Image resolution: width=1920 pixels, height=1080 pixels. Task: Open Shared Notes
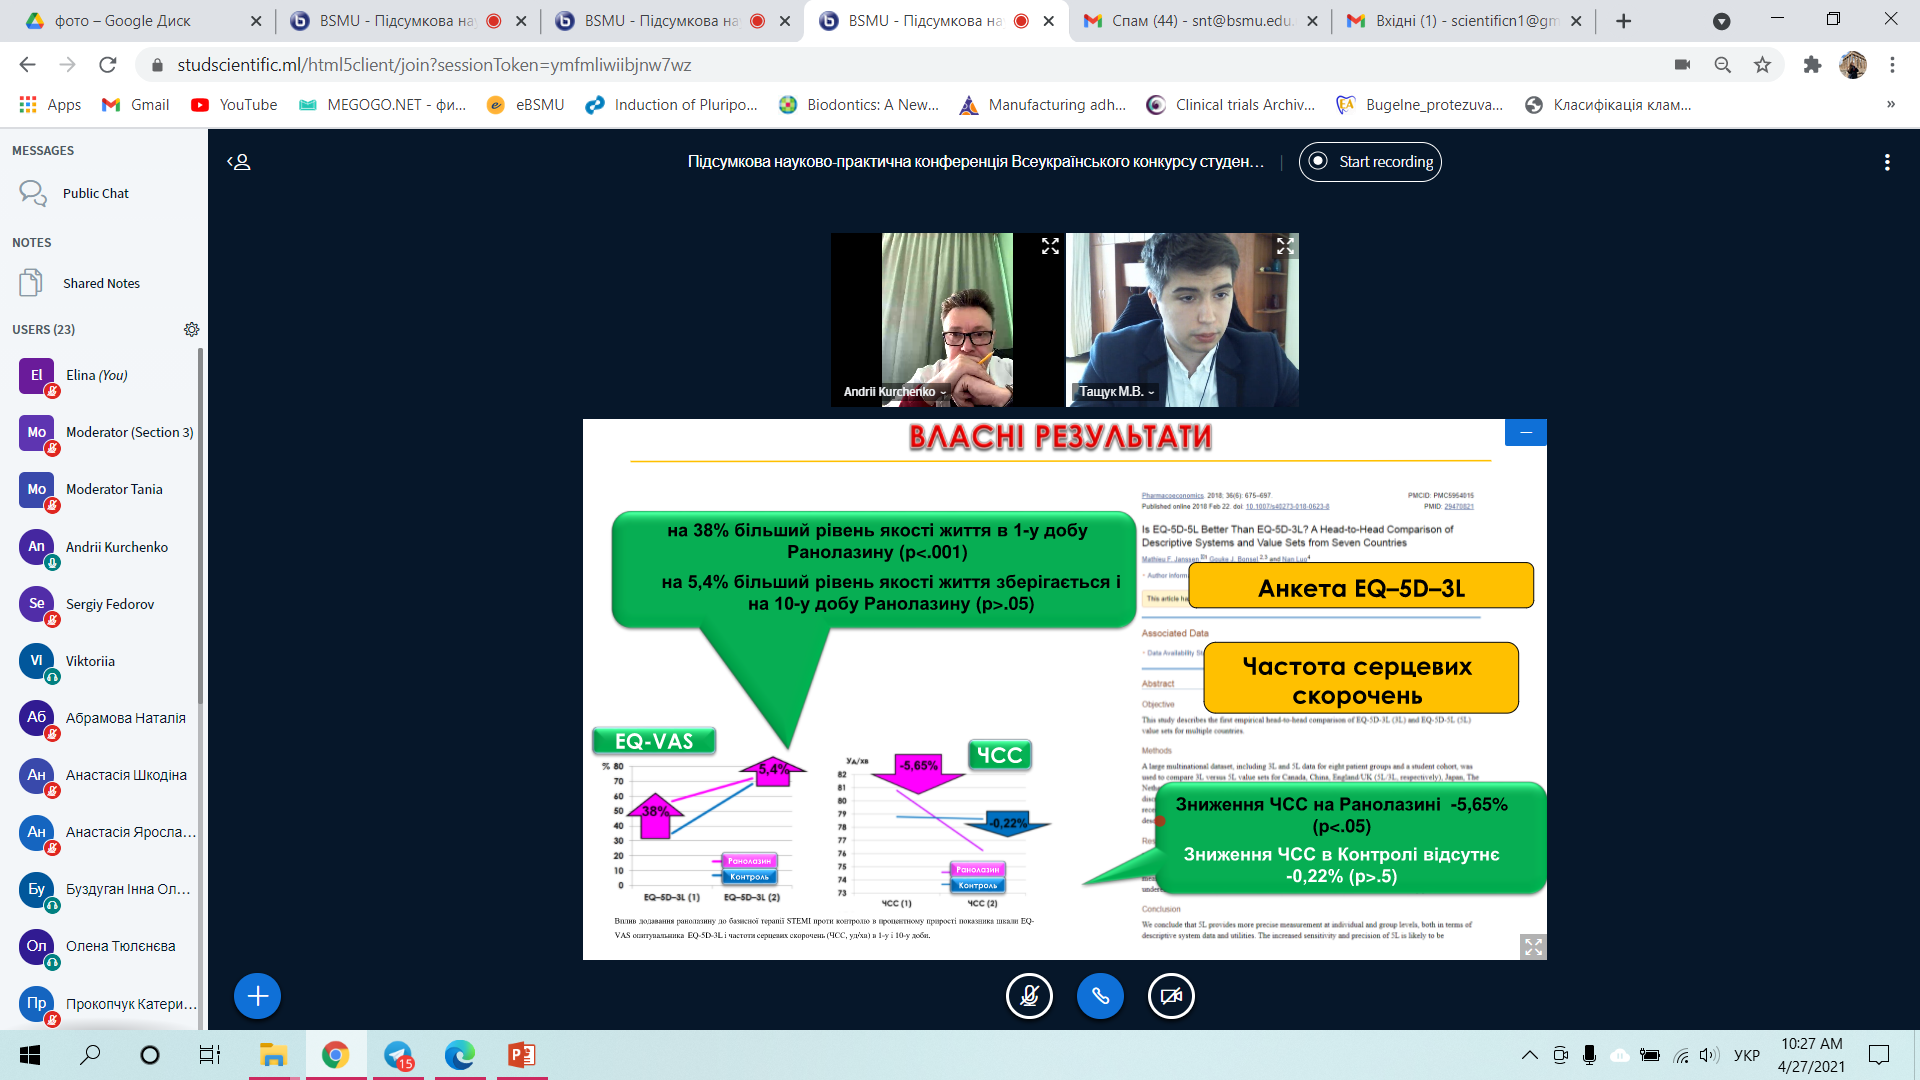(100, 283)
